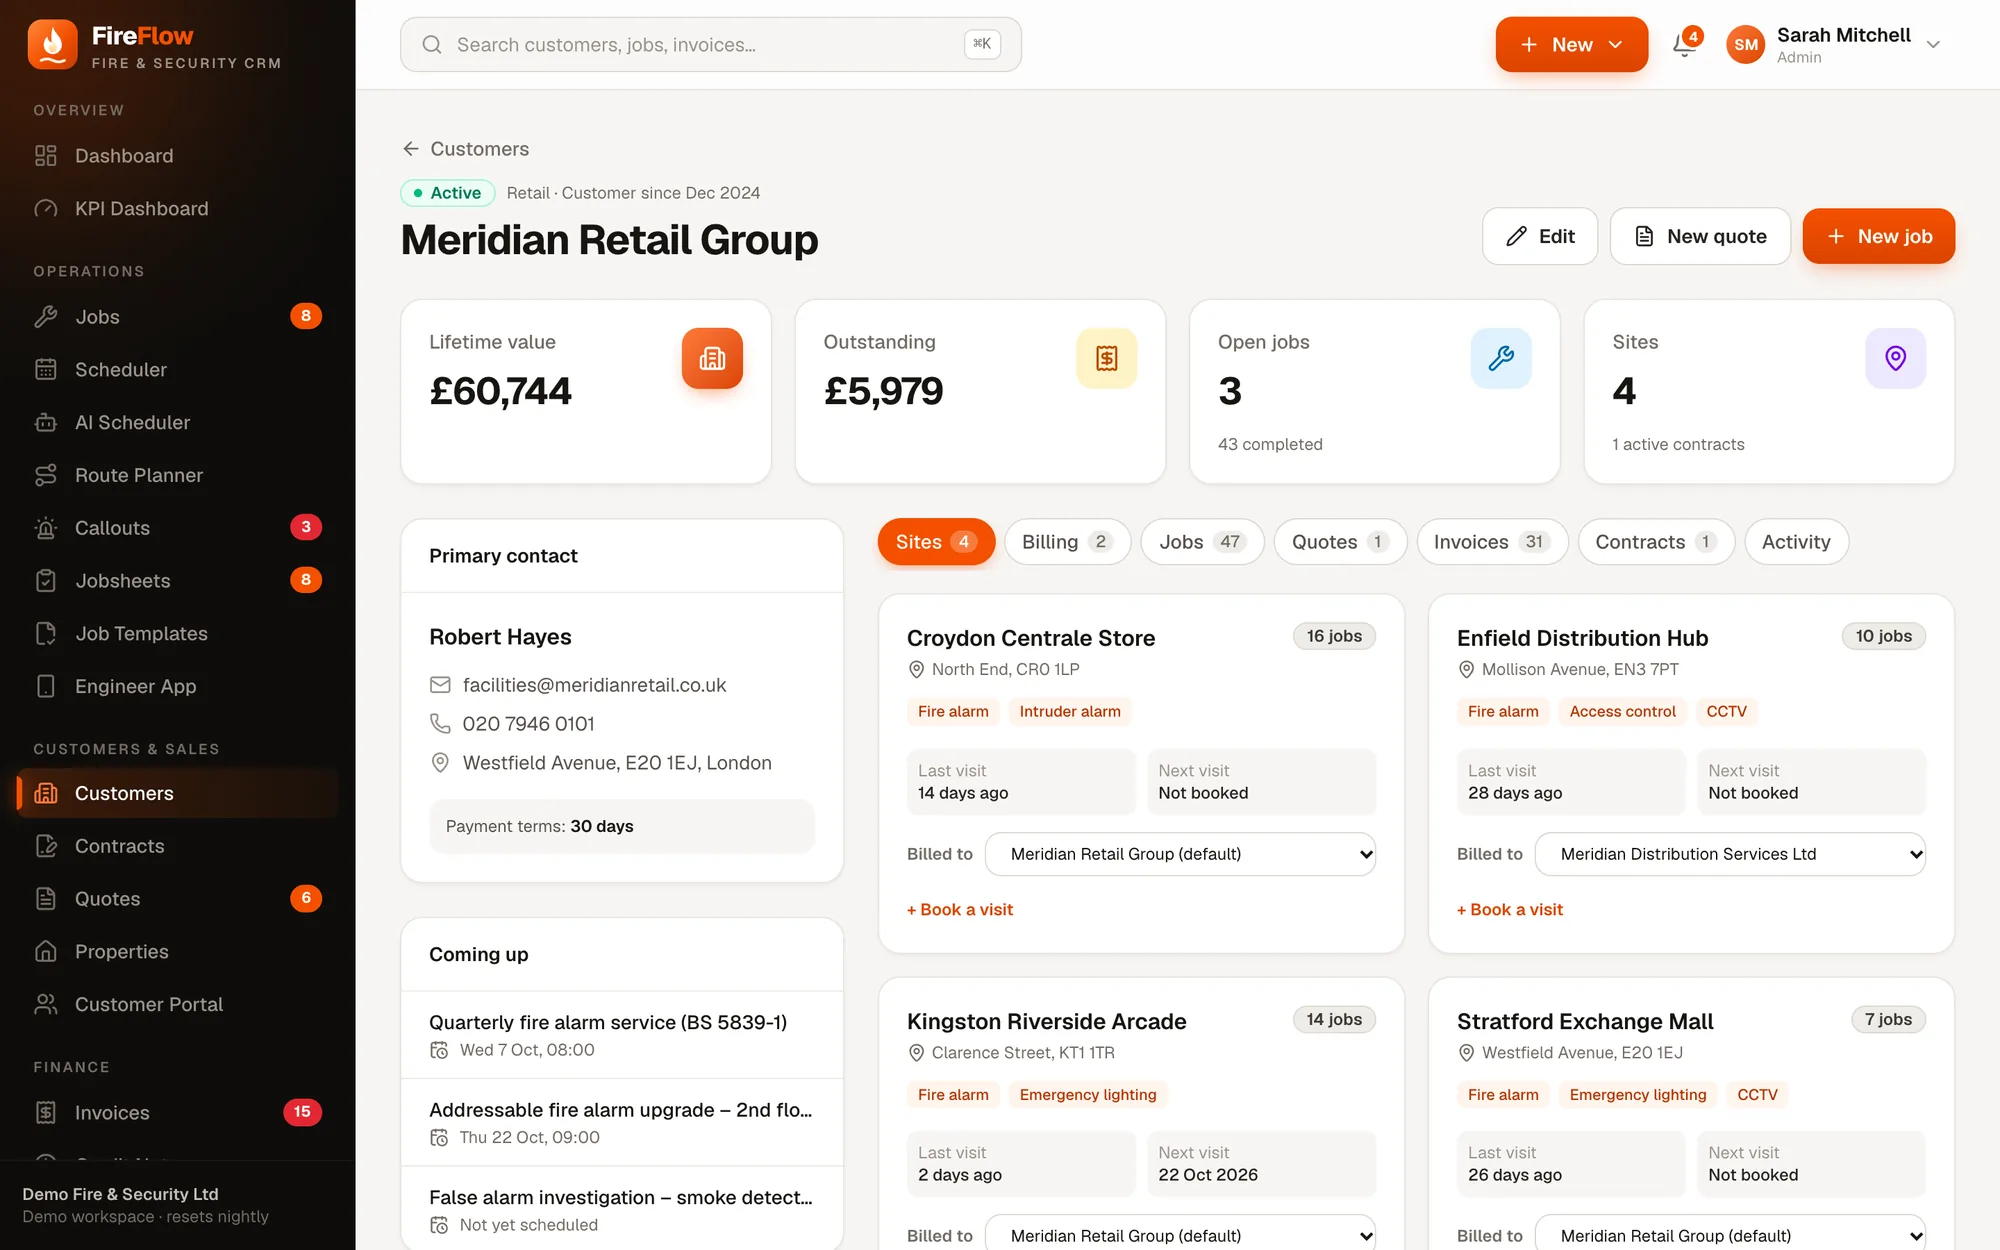
Task: Open Addressable fire alarm upgrade item
Action: pyautogui.click(x=622, y=1122)
